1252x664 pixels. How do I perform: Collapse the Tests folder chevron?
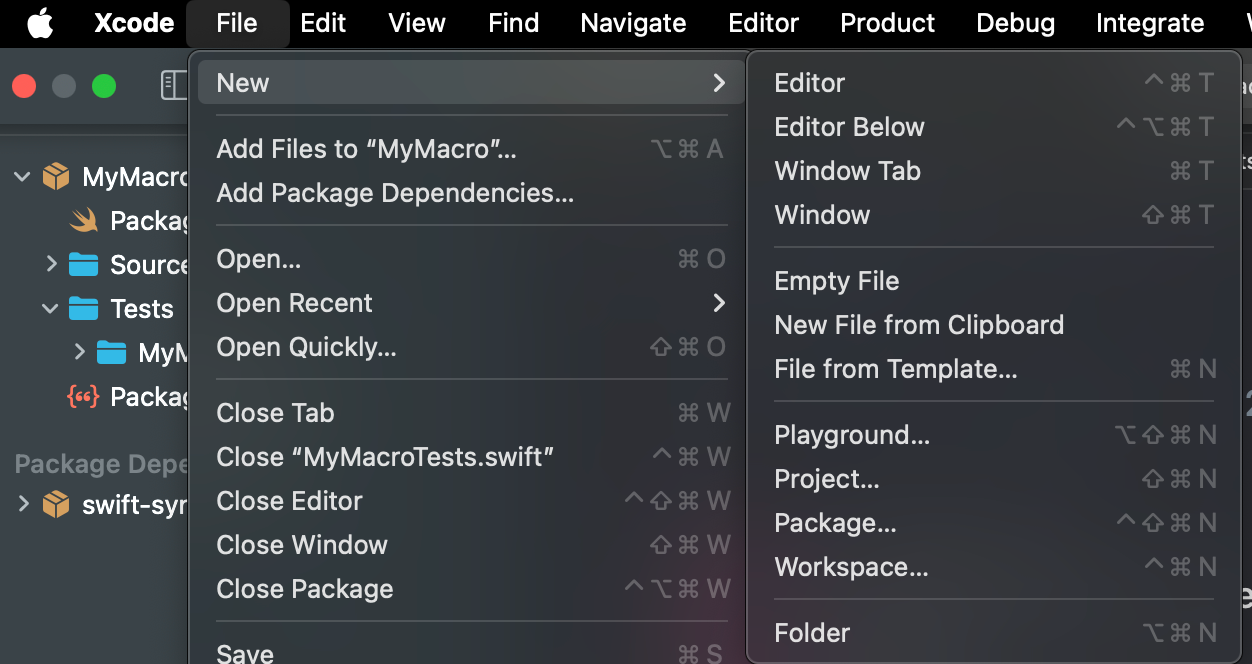click(x=51, y=309)
